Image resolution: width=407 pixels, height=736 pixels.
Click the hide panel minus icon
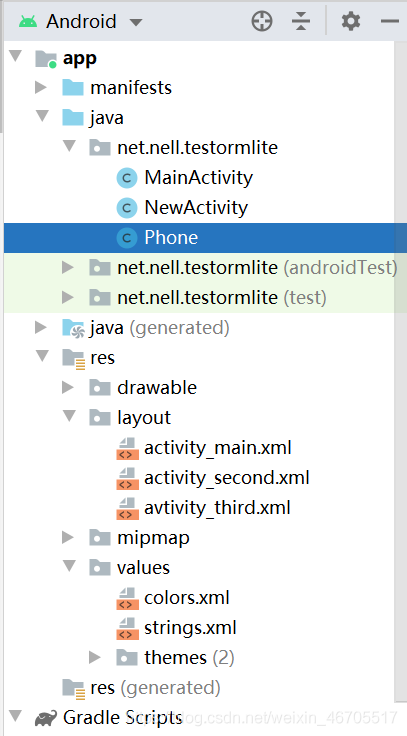tap(390, 22)
